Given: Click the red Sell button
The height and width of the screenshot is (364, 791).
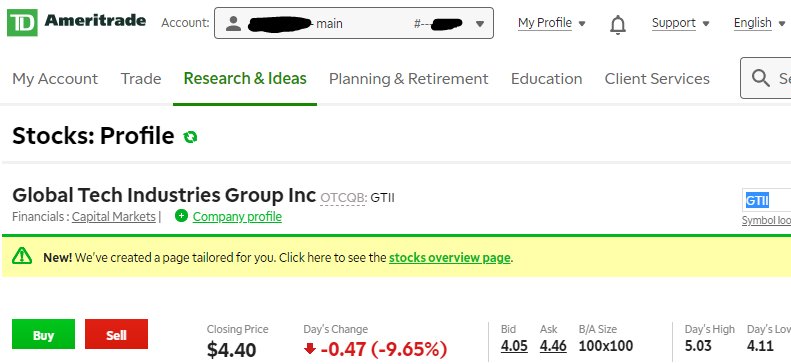Looking at the screenshot, I should (x=117, y=334).
